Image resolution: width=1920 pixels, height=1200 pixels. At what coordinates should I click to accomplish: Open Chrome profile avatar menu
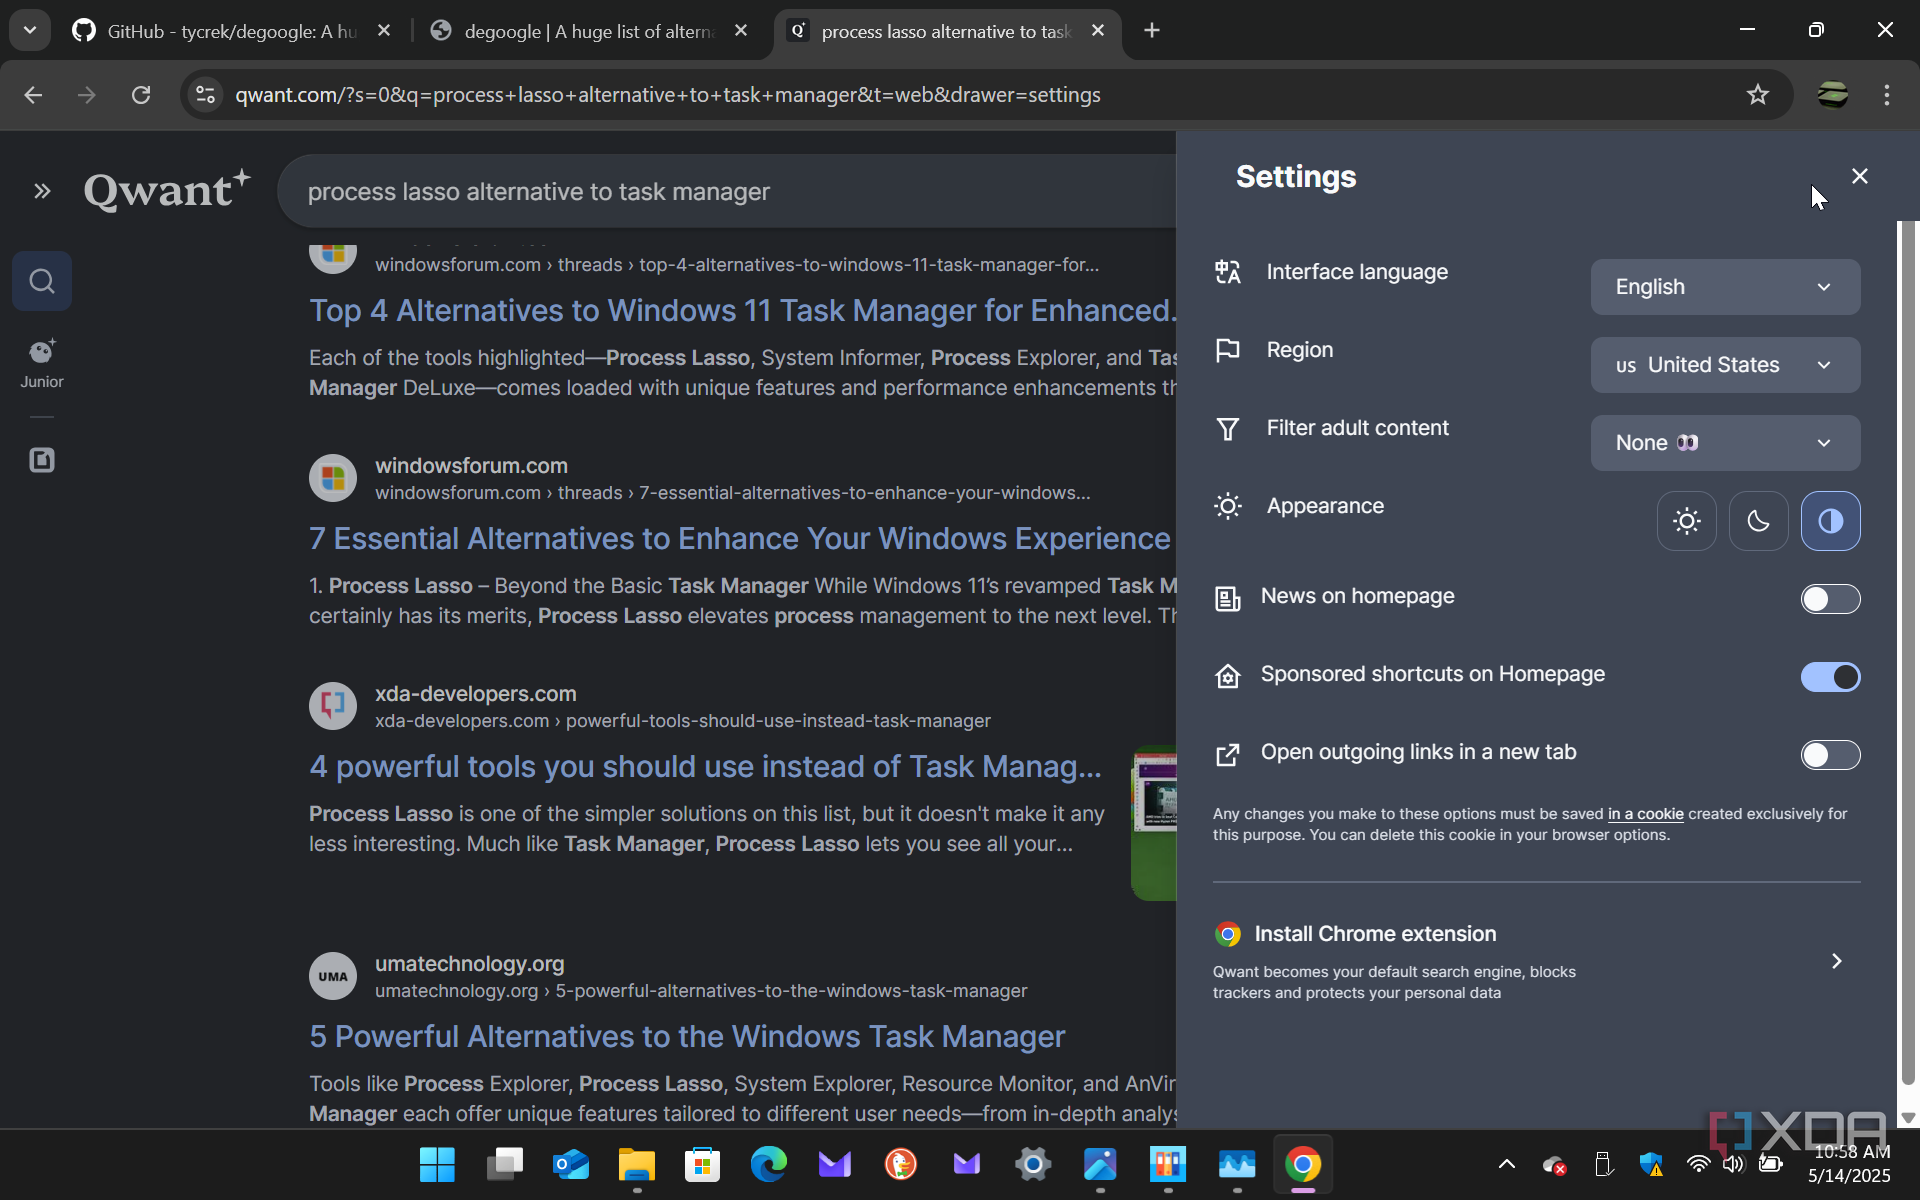pyautogui.click(x=1832, y=95)
